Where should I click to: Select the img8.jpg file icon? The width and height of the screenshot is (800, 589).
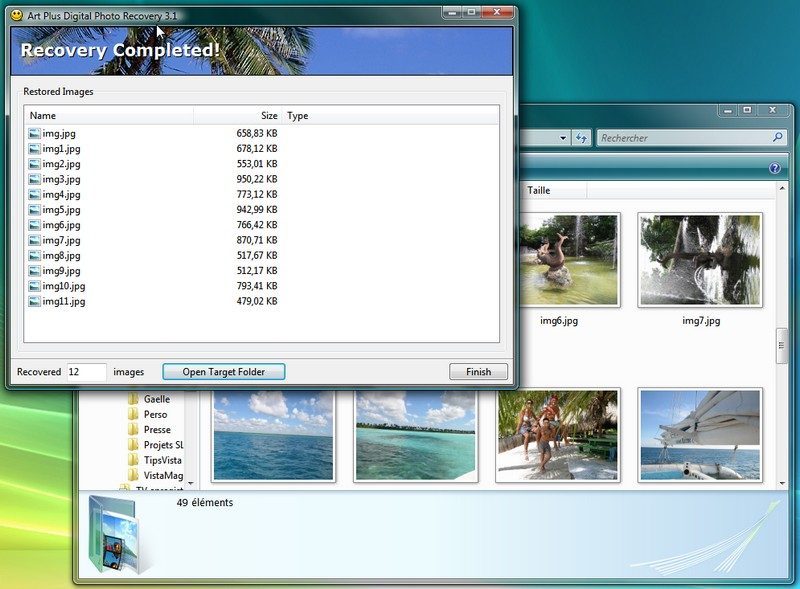pos(35,256)
